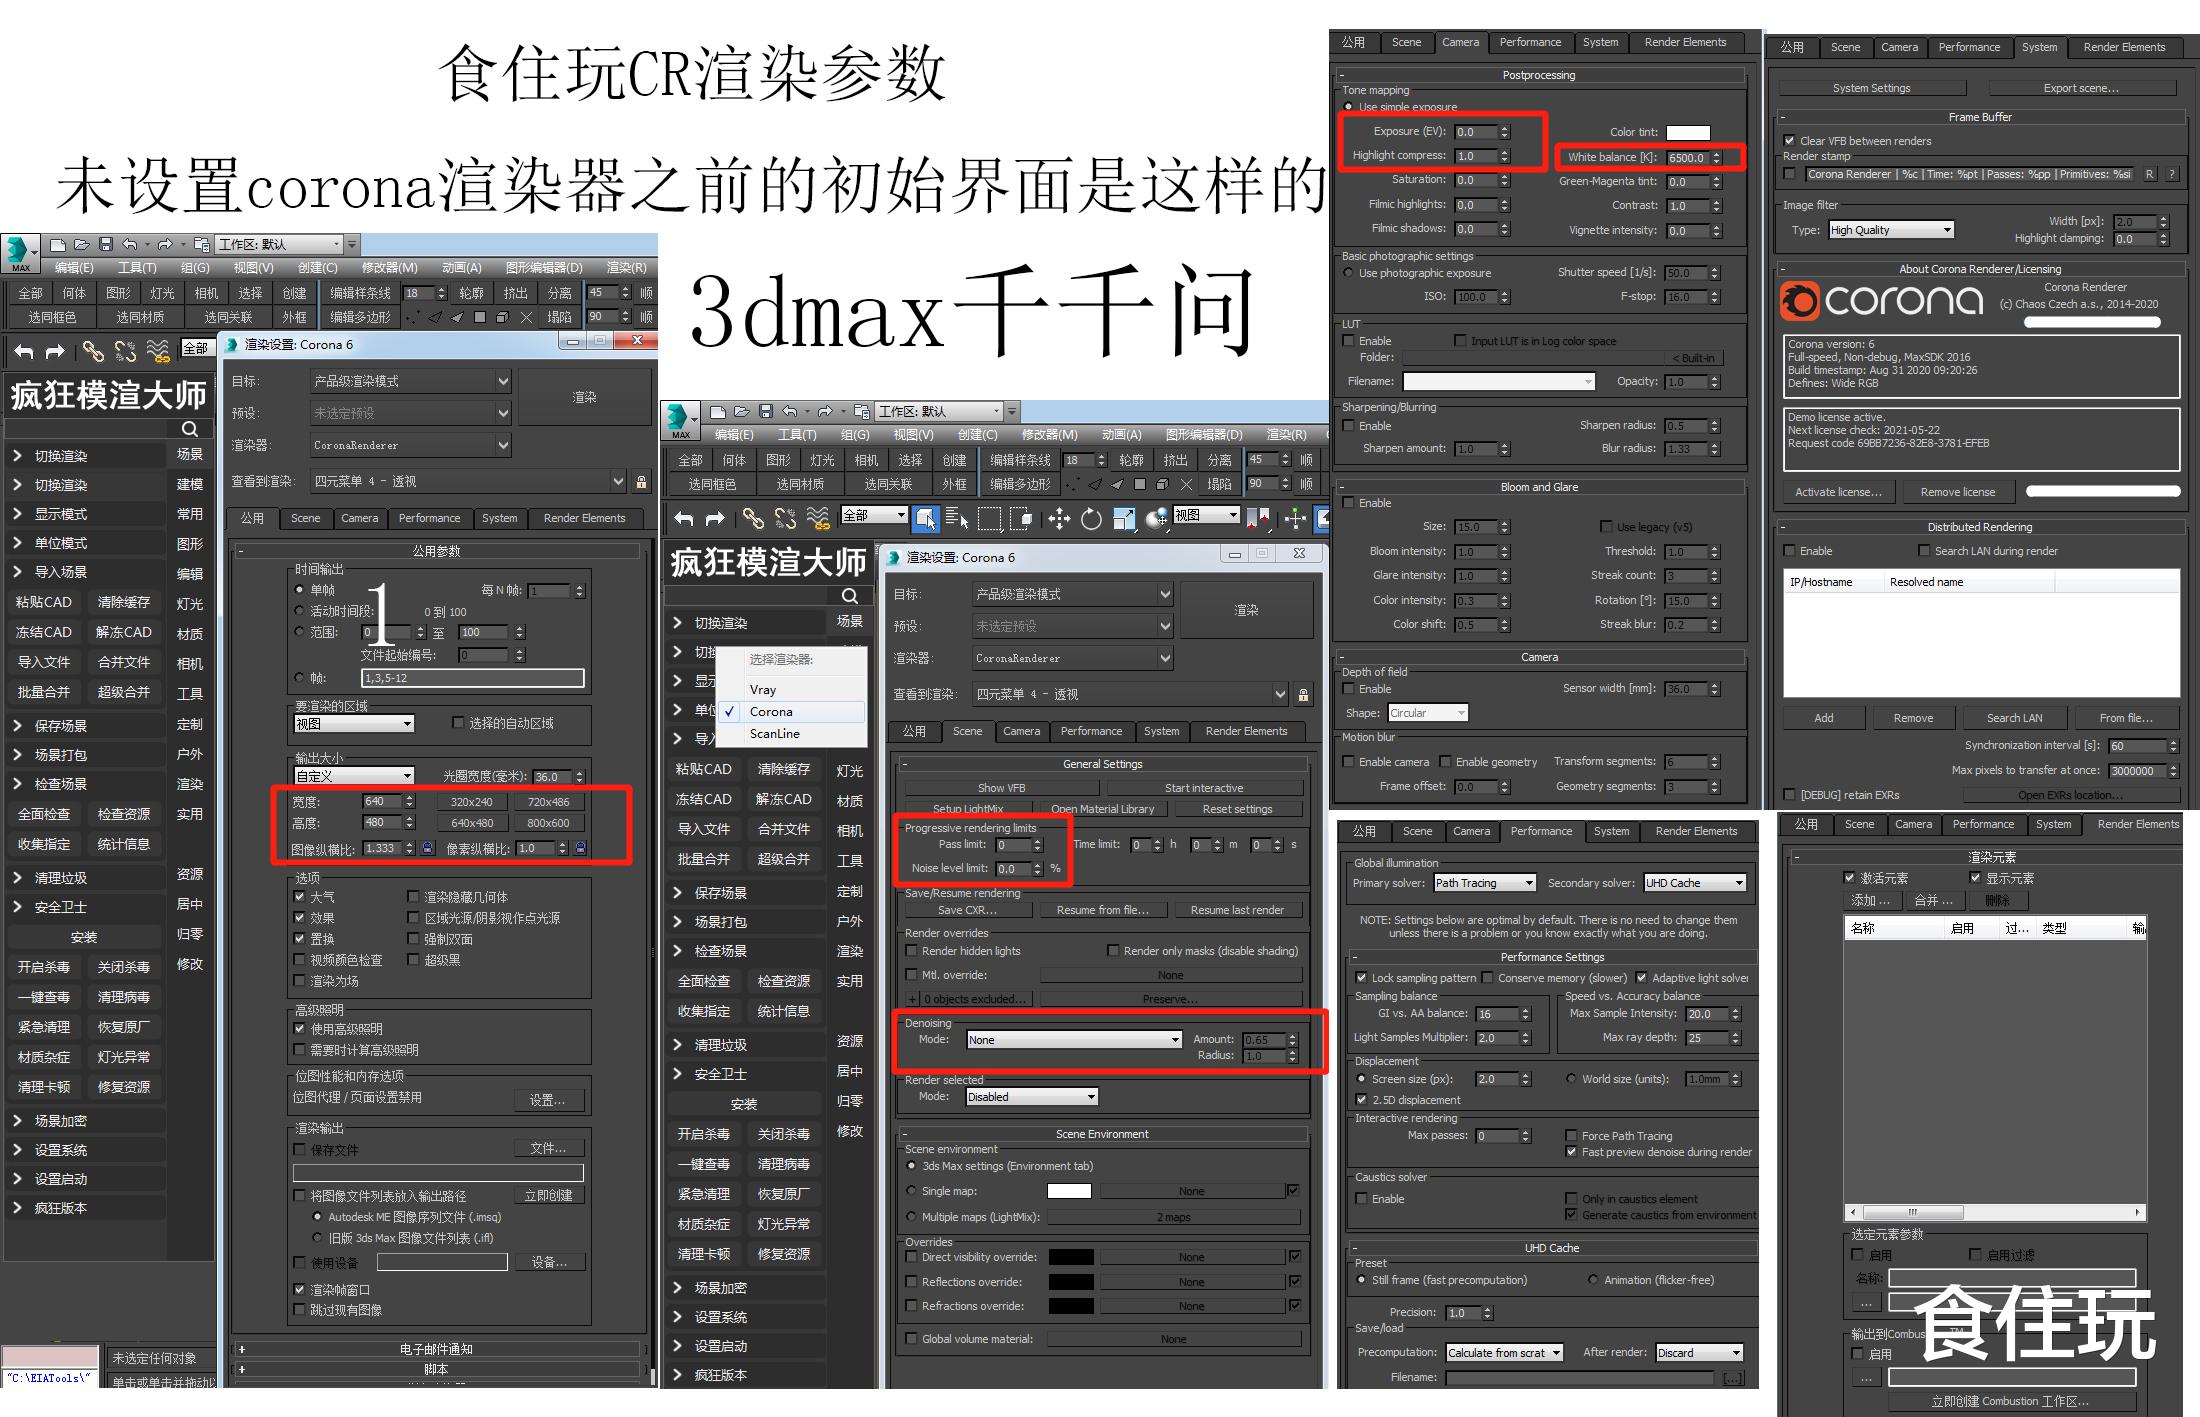Click the white Color tint swatch
This screenshot has width=2200, height=1417.
pyautogui.click(x=1688, y=132)
